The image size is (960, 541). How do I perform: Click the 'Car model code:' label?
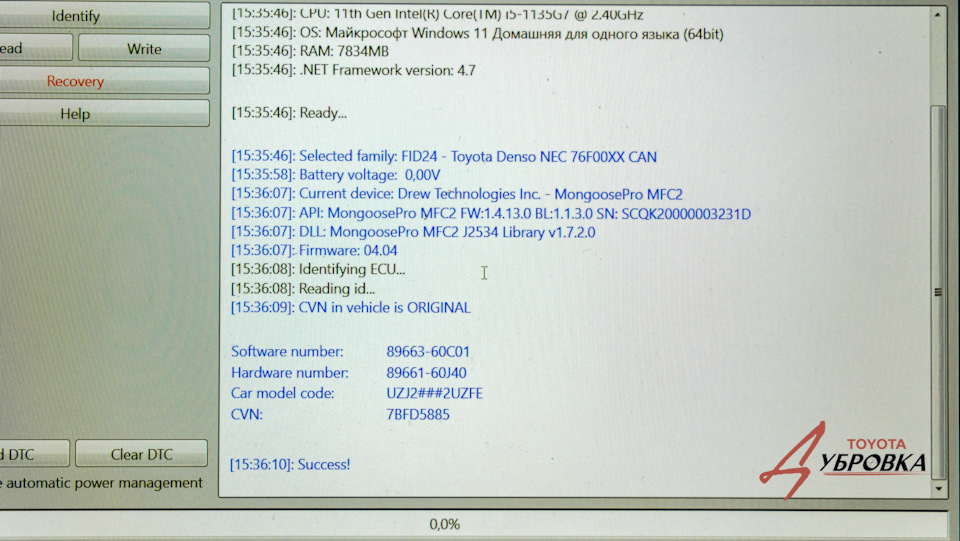pos(283,394)
